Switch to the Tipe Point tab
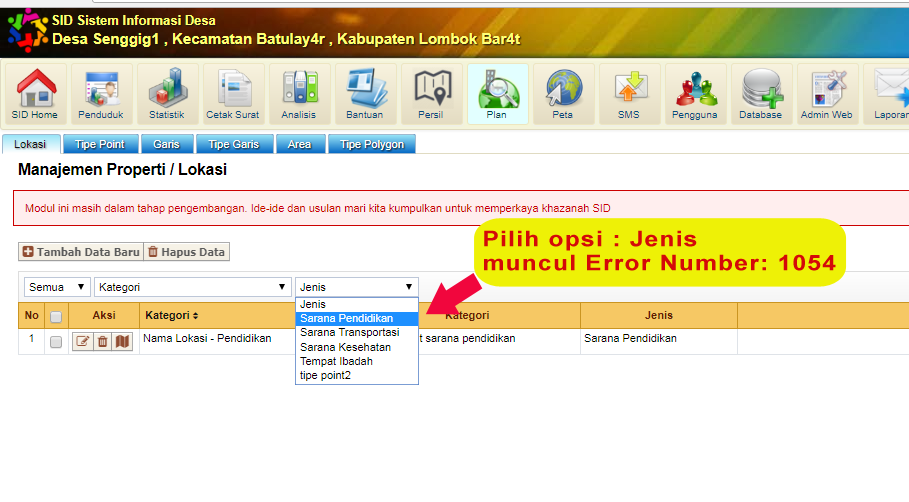This screenshot has width=909, height=502. pos(100,144)
